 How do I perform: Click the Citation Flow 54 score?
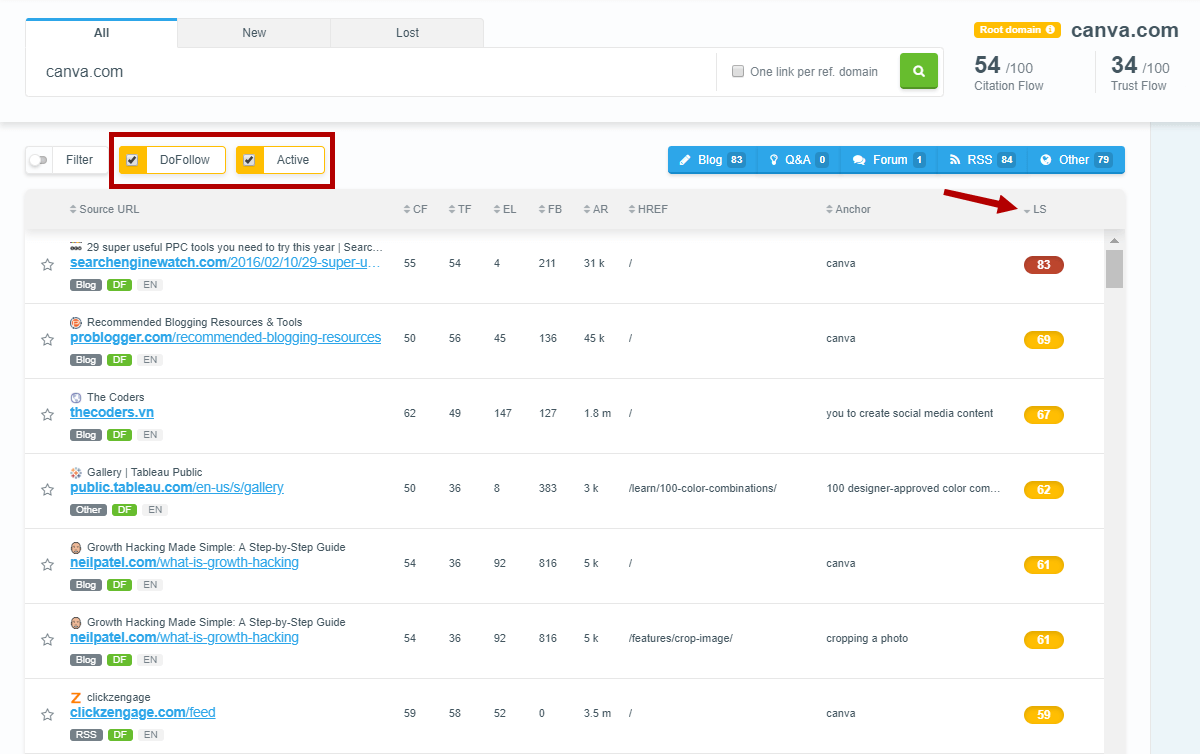pos(987,66)
